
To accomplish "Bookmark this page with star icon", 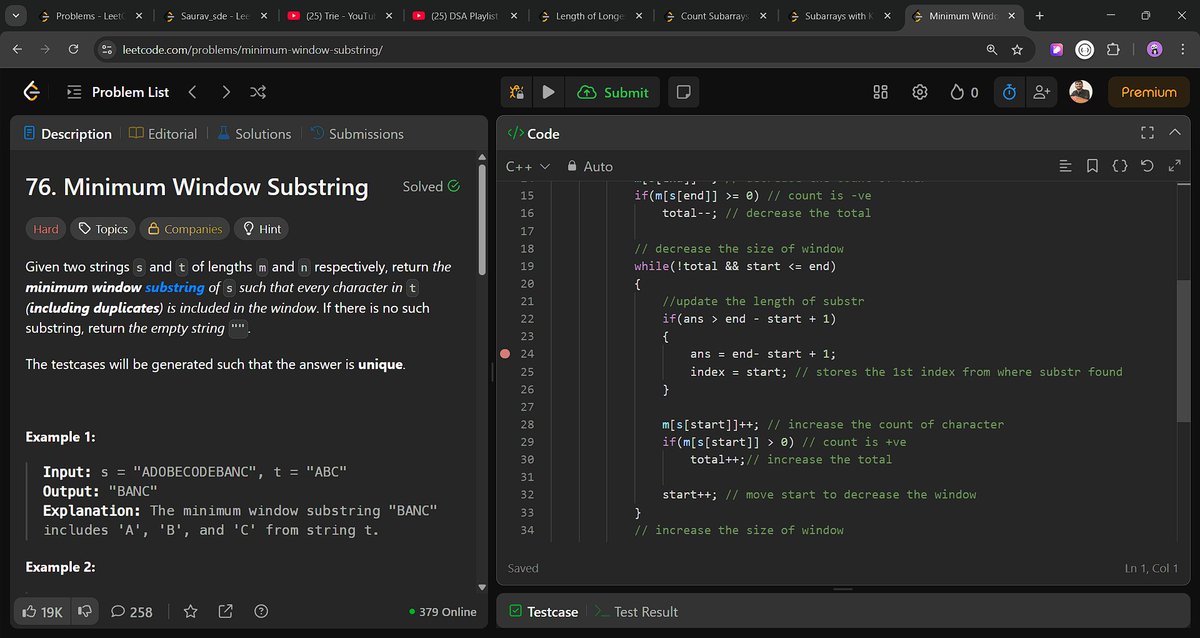I will [1017, 50].
